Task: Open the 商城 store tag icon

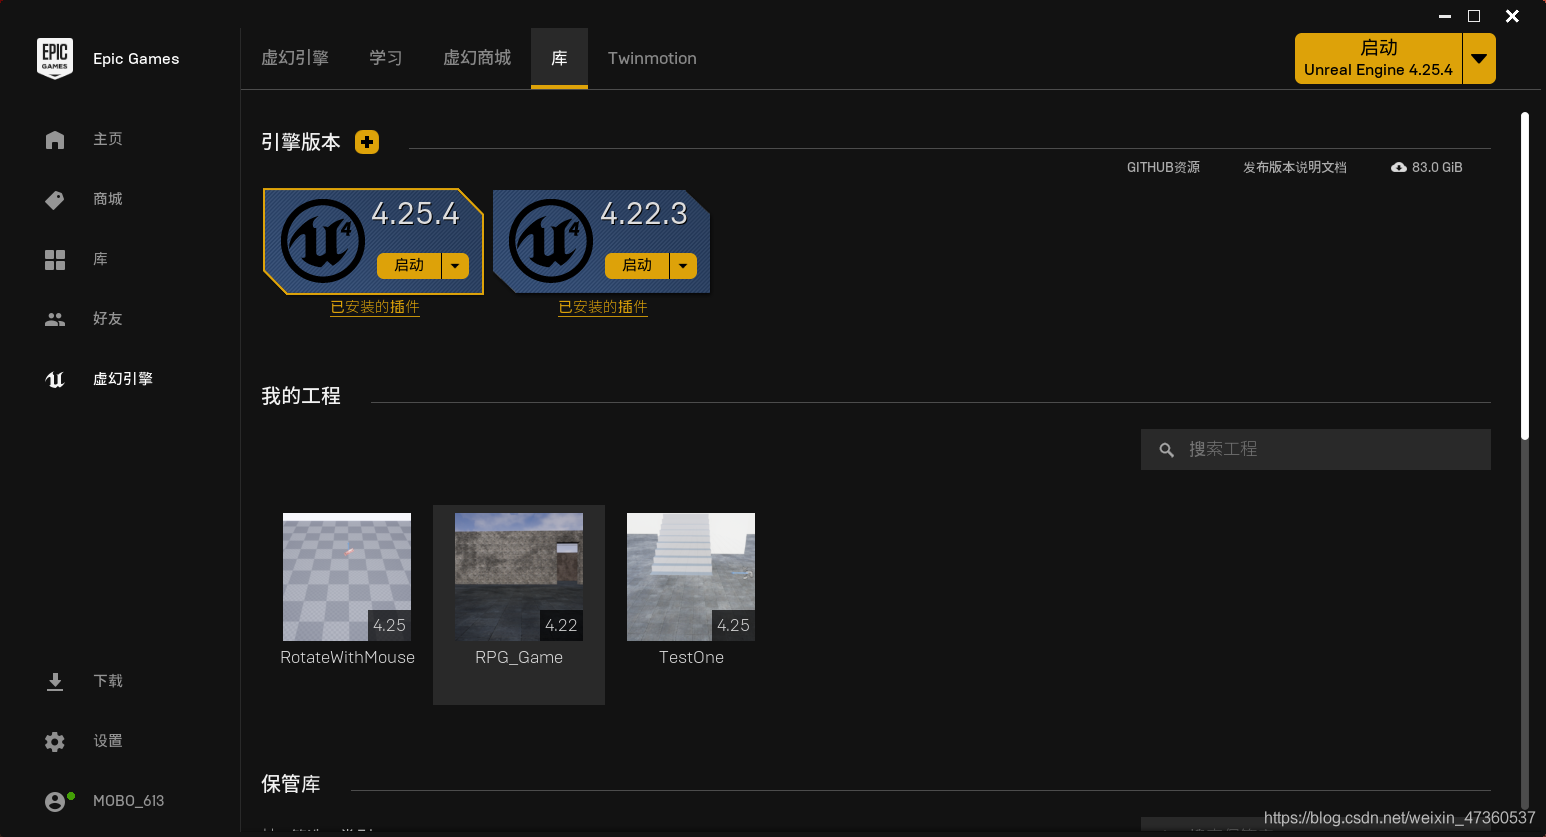Action: click(55, 200)
